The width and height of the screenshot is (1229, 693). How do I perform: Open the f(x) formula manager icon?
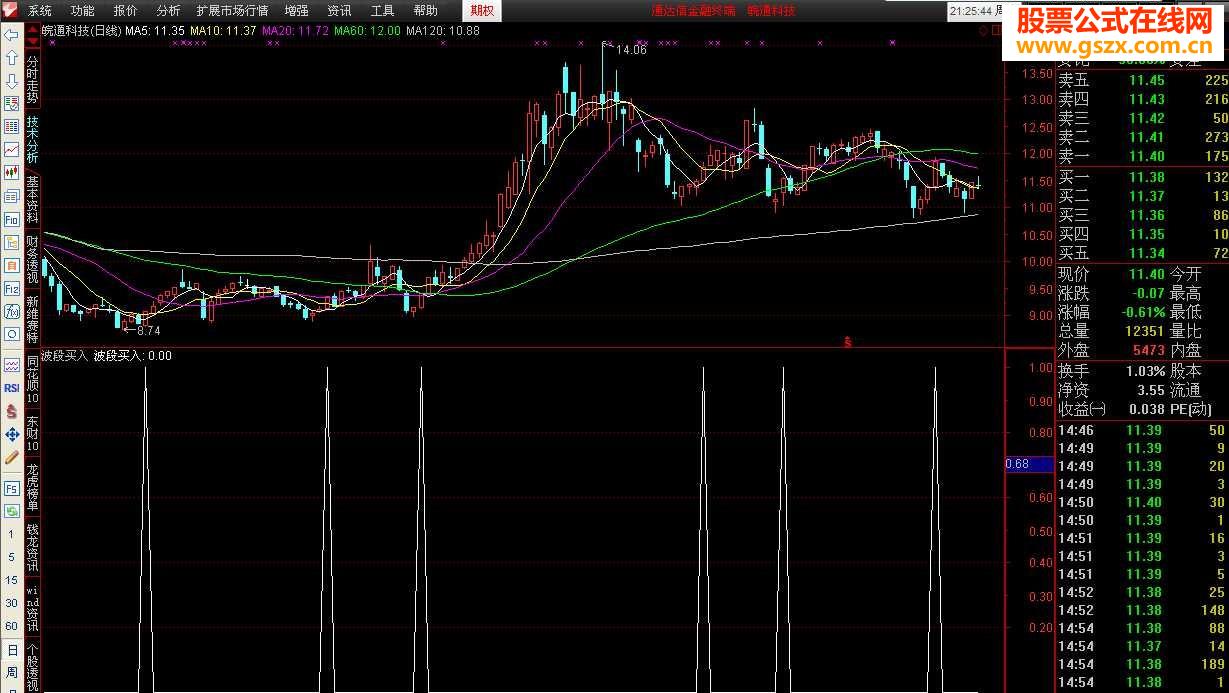[x=12, y=311]
